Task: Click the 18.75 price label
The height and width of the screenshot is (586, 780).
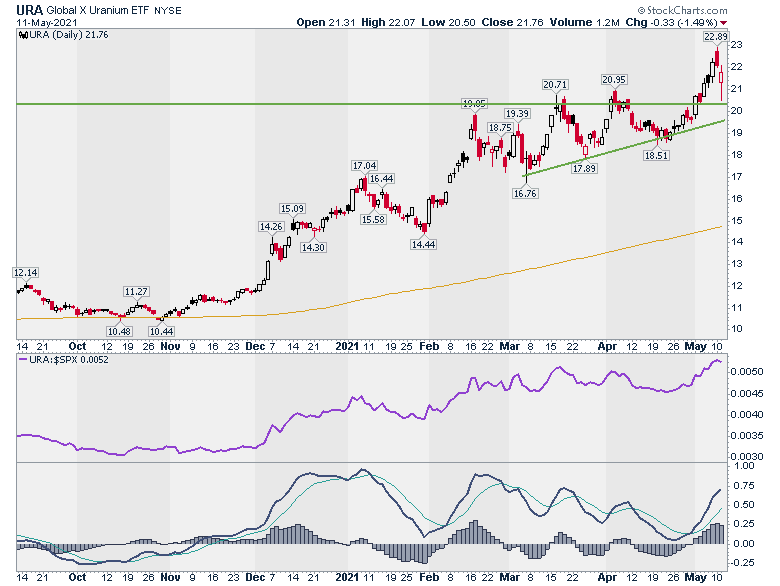Action: 500,128
